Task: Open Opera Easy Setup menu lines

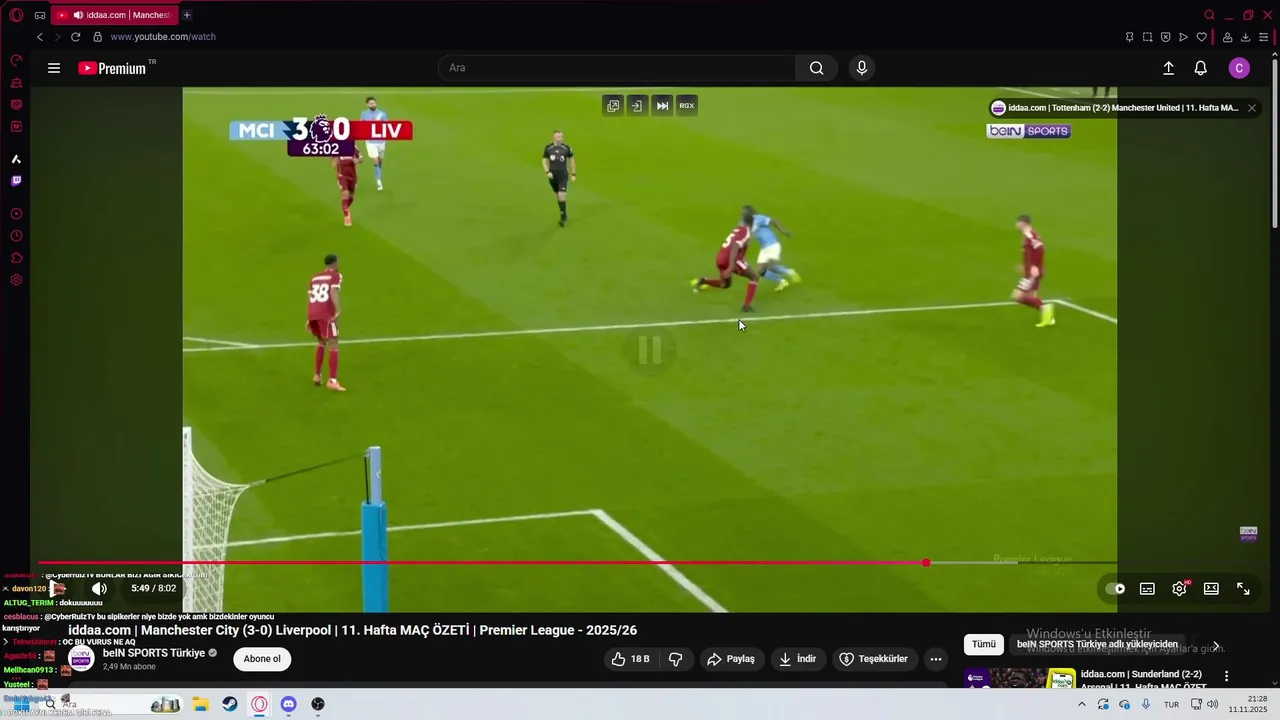Action: 1264,37
